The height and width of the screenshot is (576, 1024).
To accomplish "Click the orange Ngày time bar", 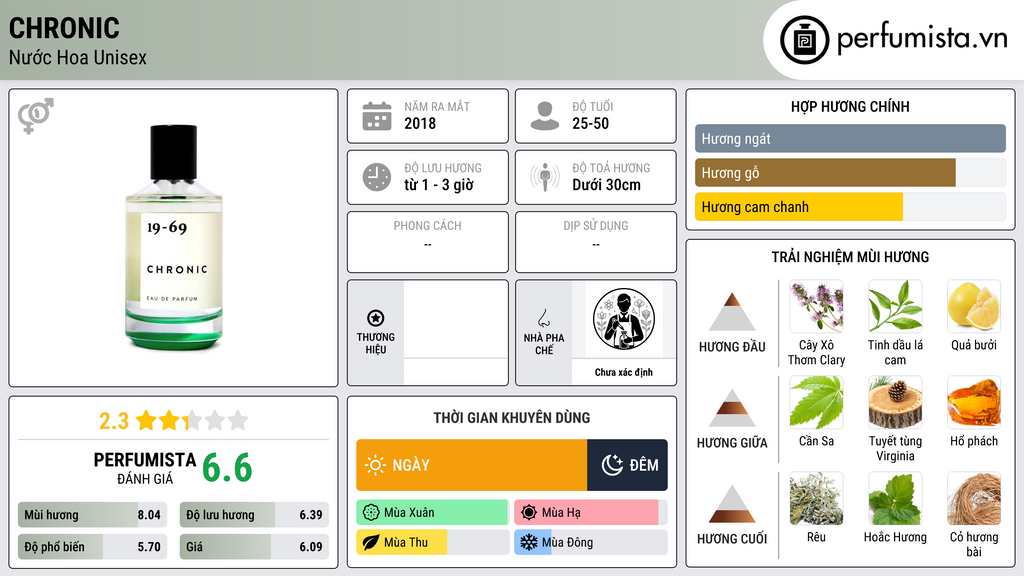I will tap(472, 465).
